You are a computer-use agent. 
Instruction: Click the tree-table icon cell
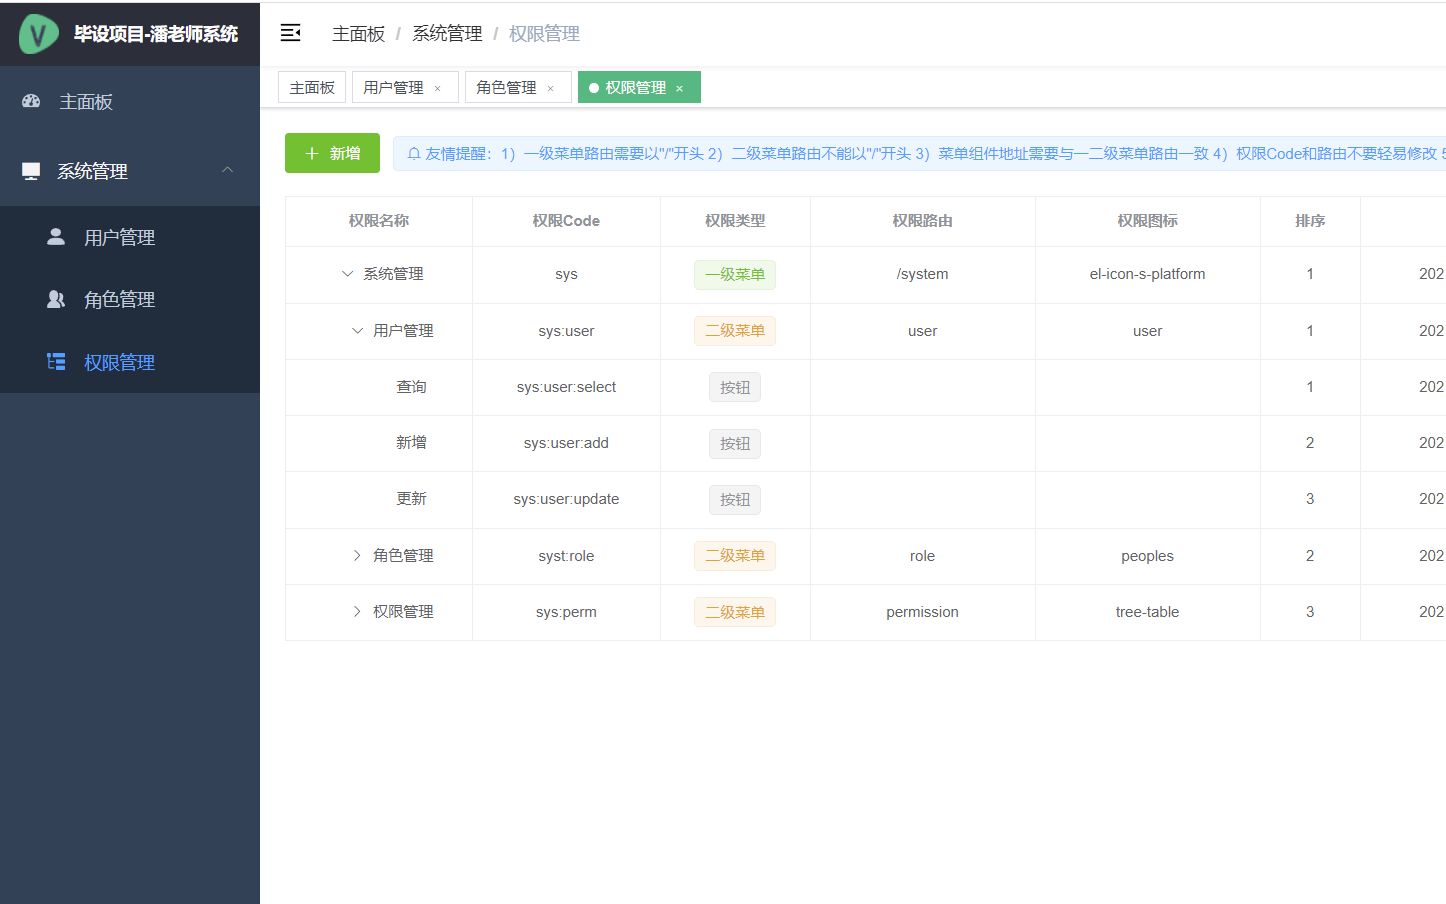click(x=1147, y=612)
